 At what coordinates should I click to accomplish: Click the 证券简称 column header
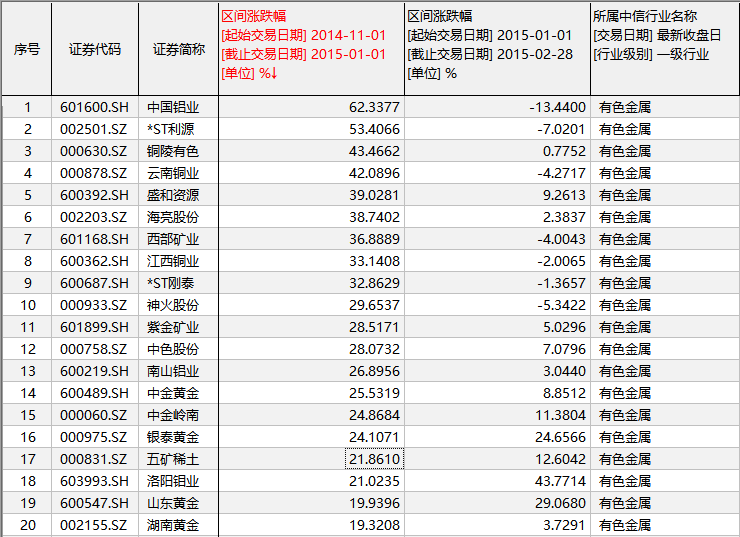tap(178, 49)
